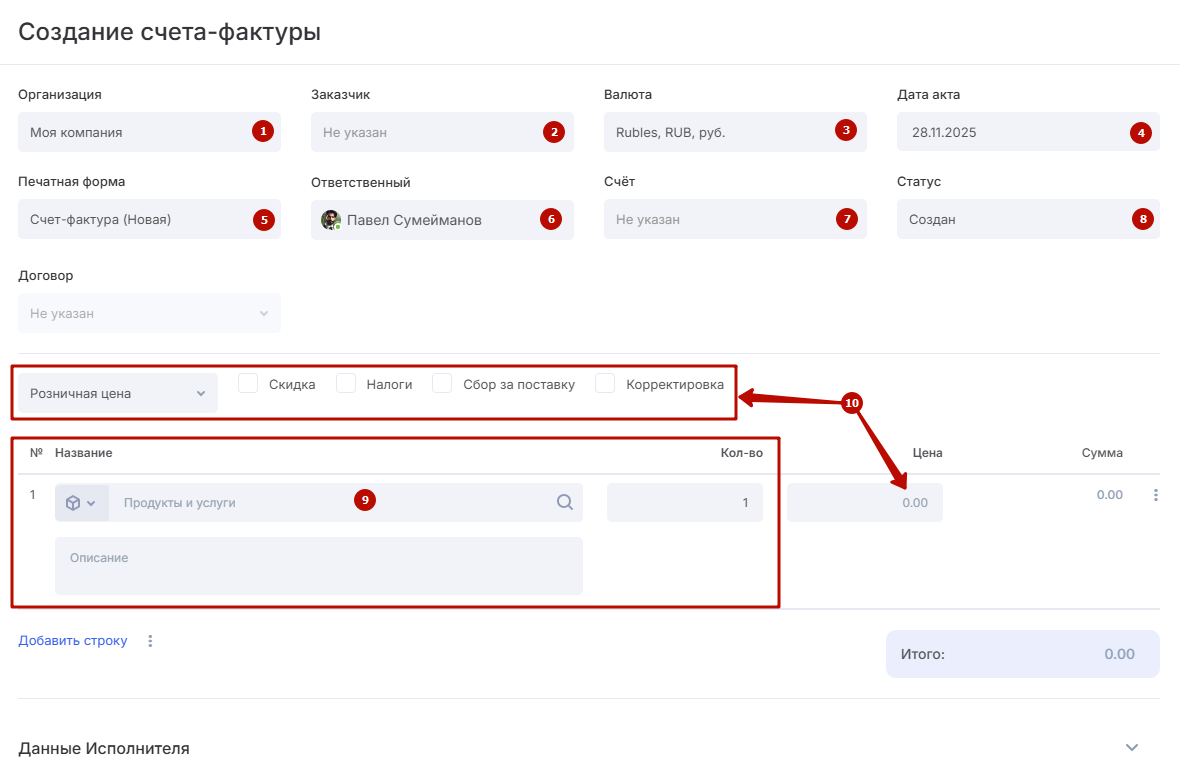Click the search magnifier in Продукты и услуги

[x=565, y=502]
